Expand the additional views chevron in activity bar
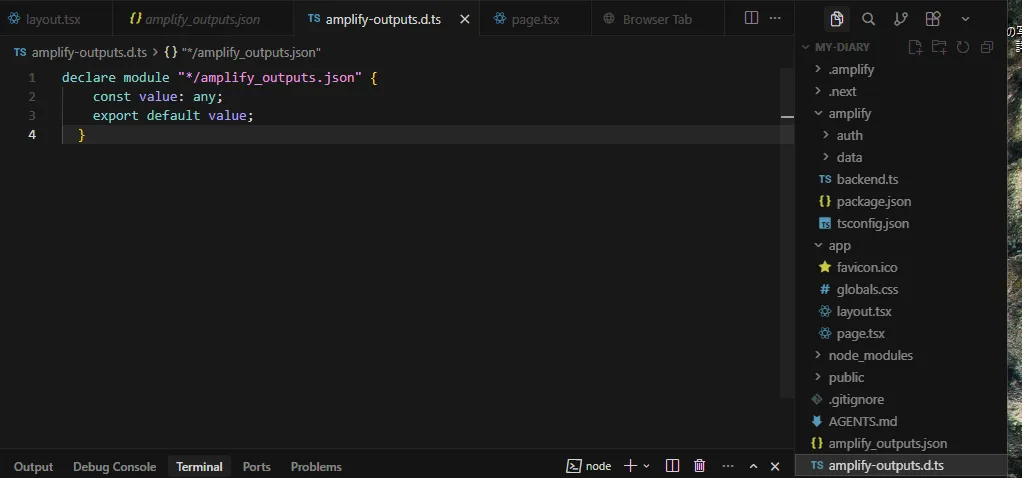 pos(964,19)
